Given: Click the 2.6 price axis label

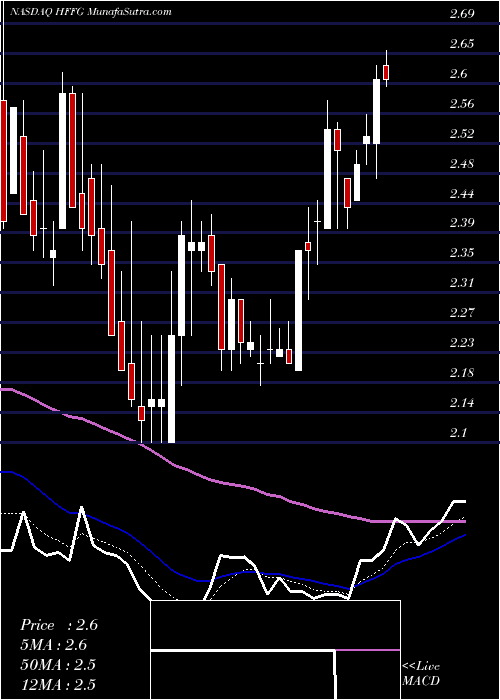Looking at the screenshot, I should click(458, 74).
